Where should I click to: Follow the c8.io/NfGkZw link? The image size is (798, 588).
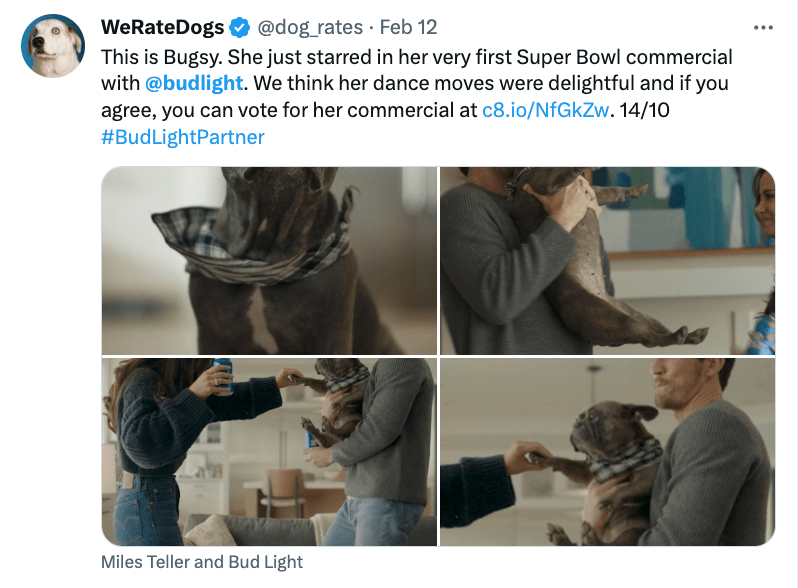click(x=546, y=109)
